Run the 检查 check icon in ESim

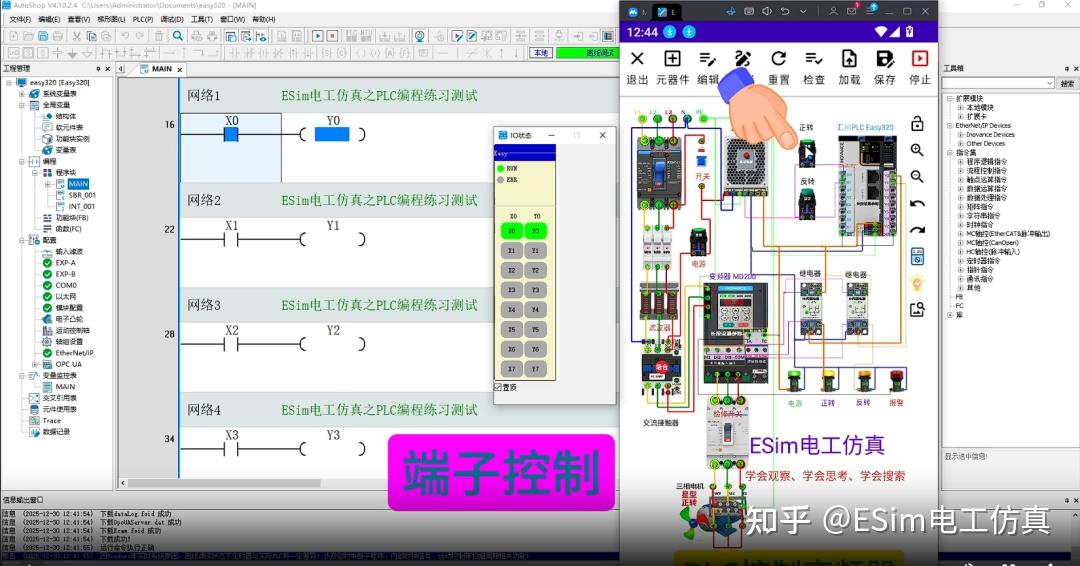814,59
